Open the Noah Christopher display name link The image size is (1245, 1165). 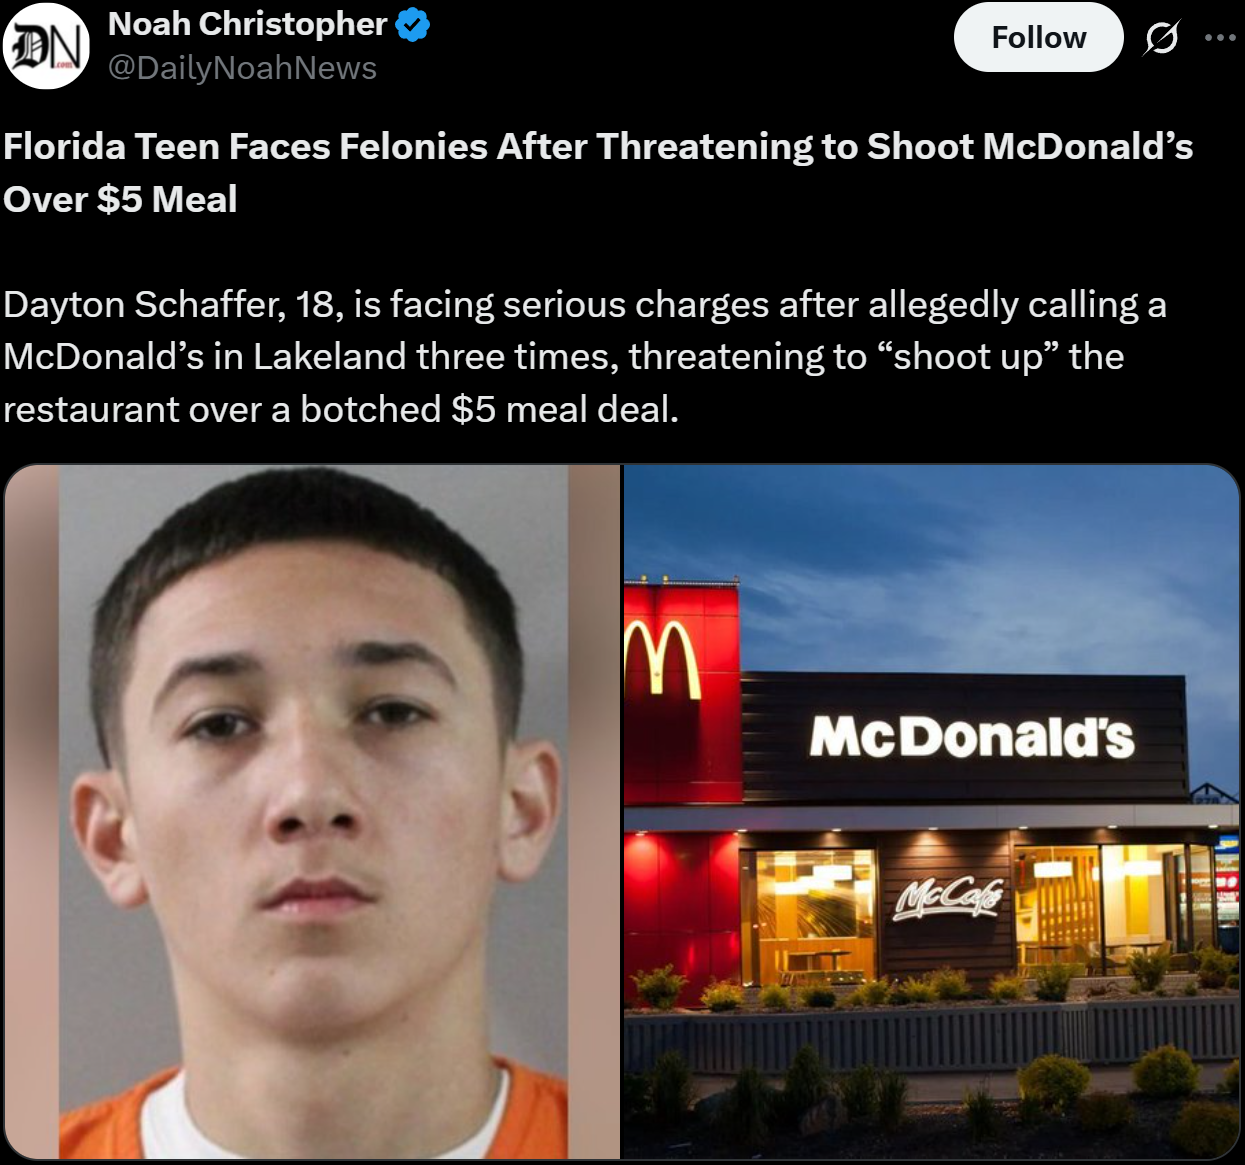pyautogui.click(x=247, y=24)
